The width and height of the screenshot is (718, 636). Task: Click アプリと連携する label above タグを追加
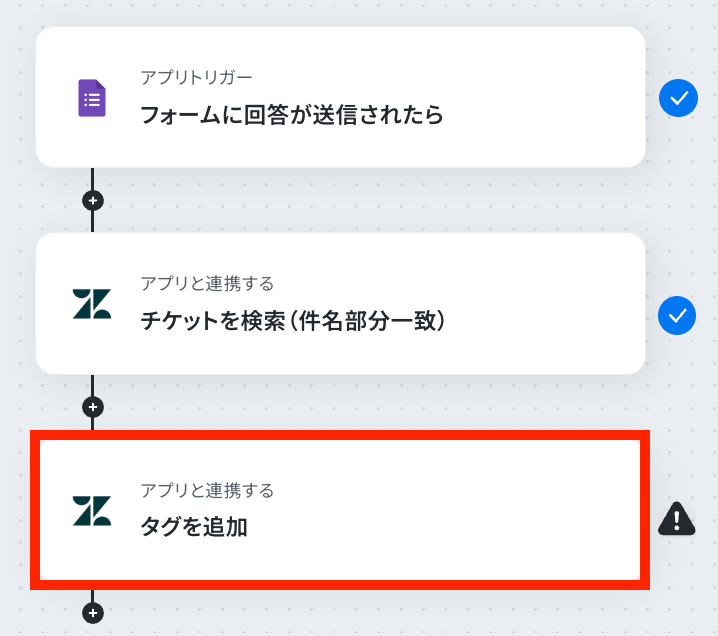tap(207, 490)
